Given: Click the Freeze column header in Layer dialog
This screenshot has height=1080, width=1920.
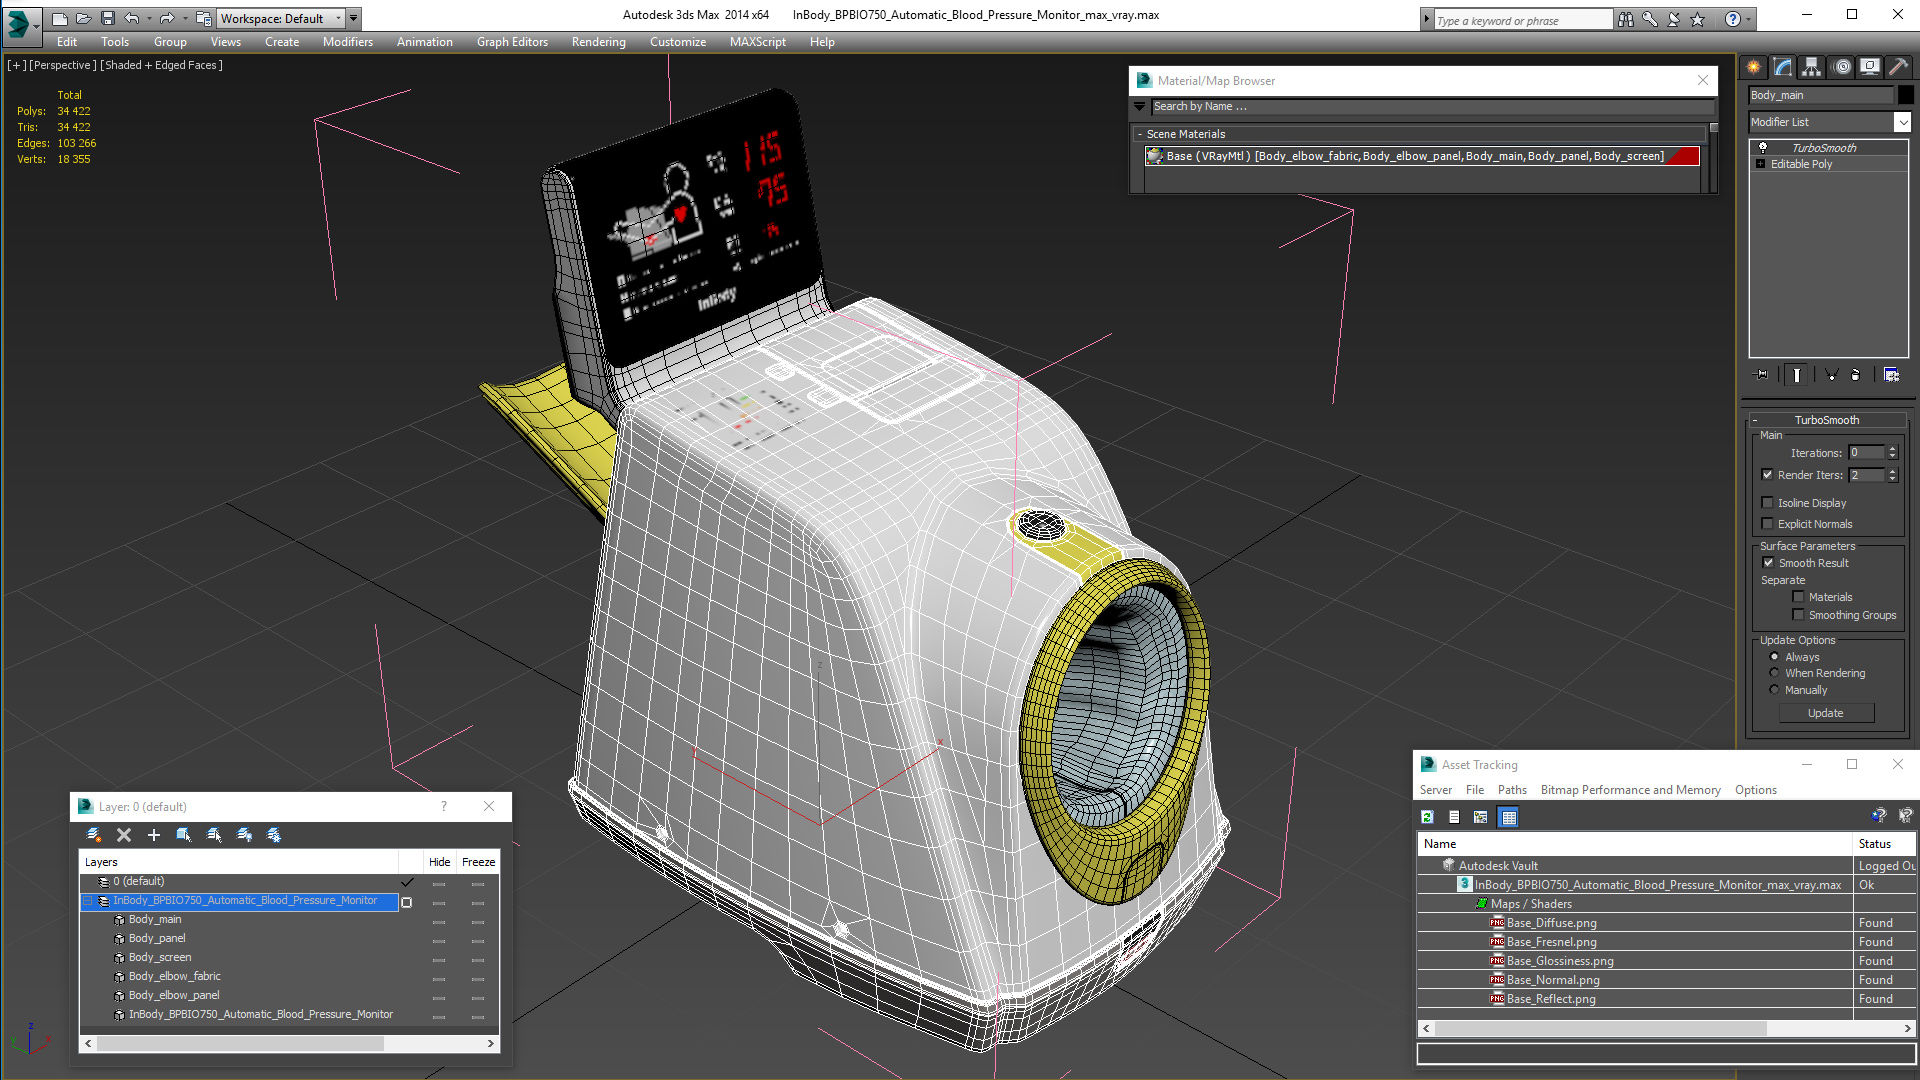Looking at the screenshot, I should click(478, 862).
